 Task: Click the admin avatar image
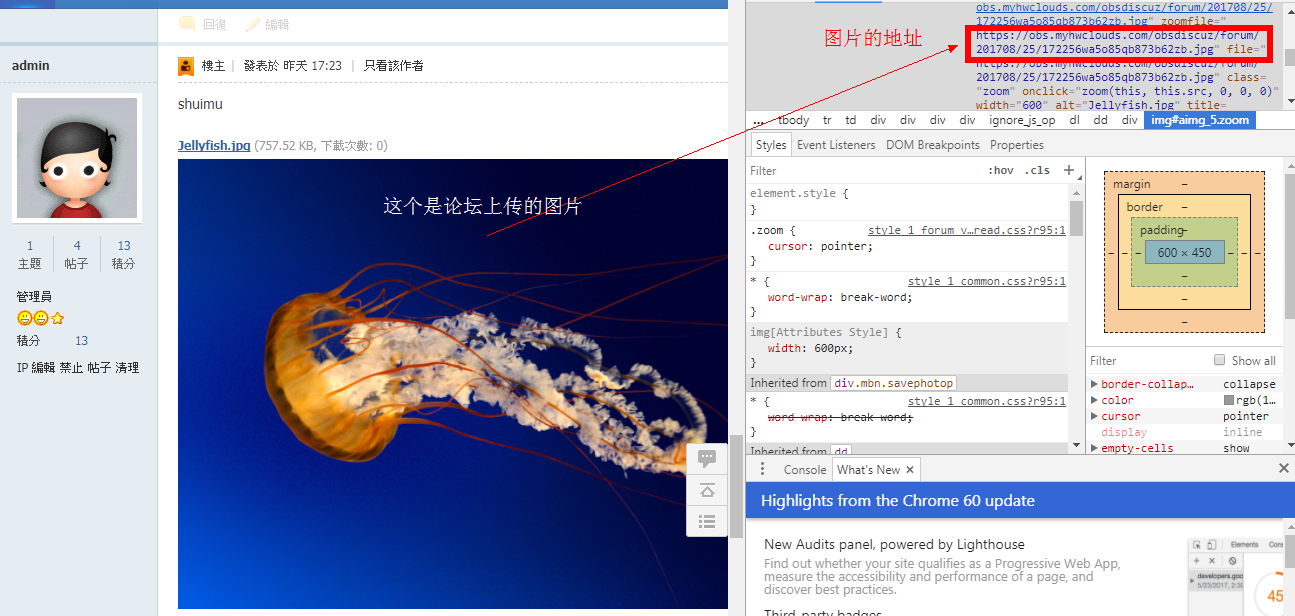point(77,158)
